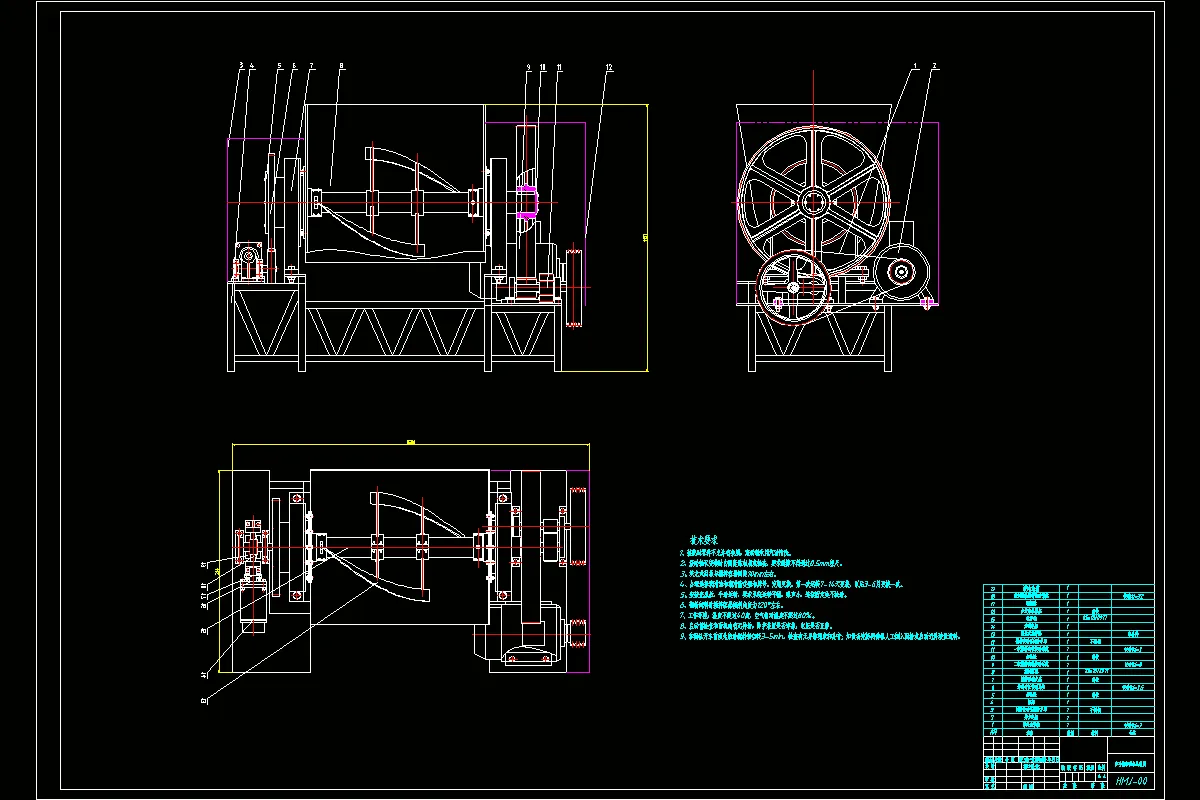Select the yellow overall height dimension text
This screenshot has width=1200, height=800.
tap(643, 237)
